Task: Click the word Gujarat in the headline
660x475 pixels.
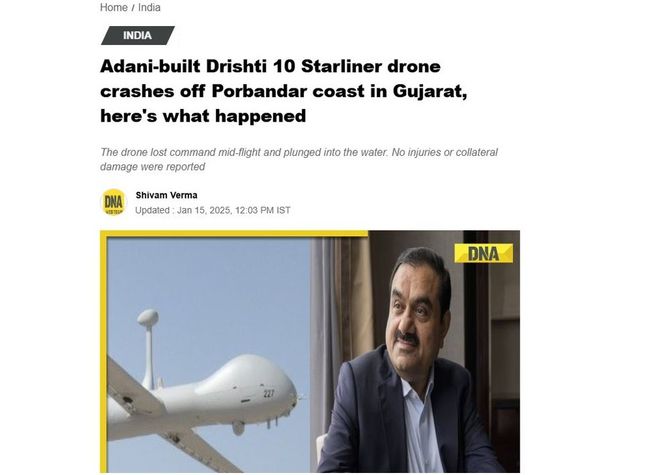Action: pos(430,91)
